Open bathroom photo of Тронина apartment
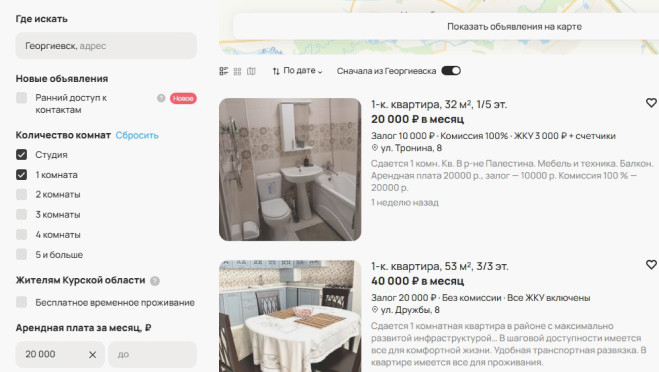The image size is (659, 372). [x=290, y=169]
